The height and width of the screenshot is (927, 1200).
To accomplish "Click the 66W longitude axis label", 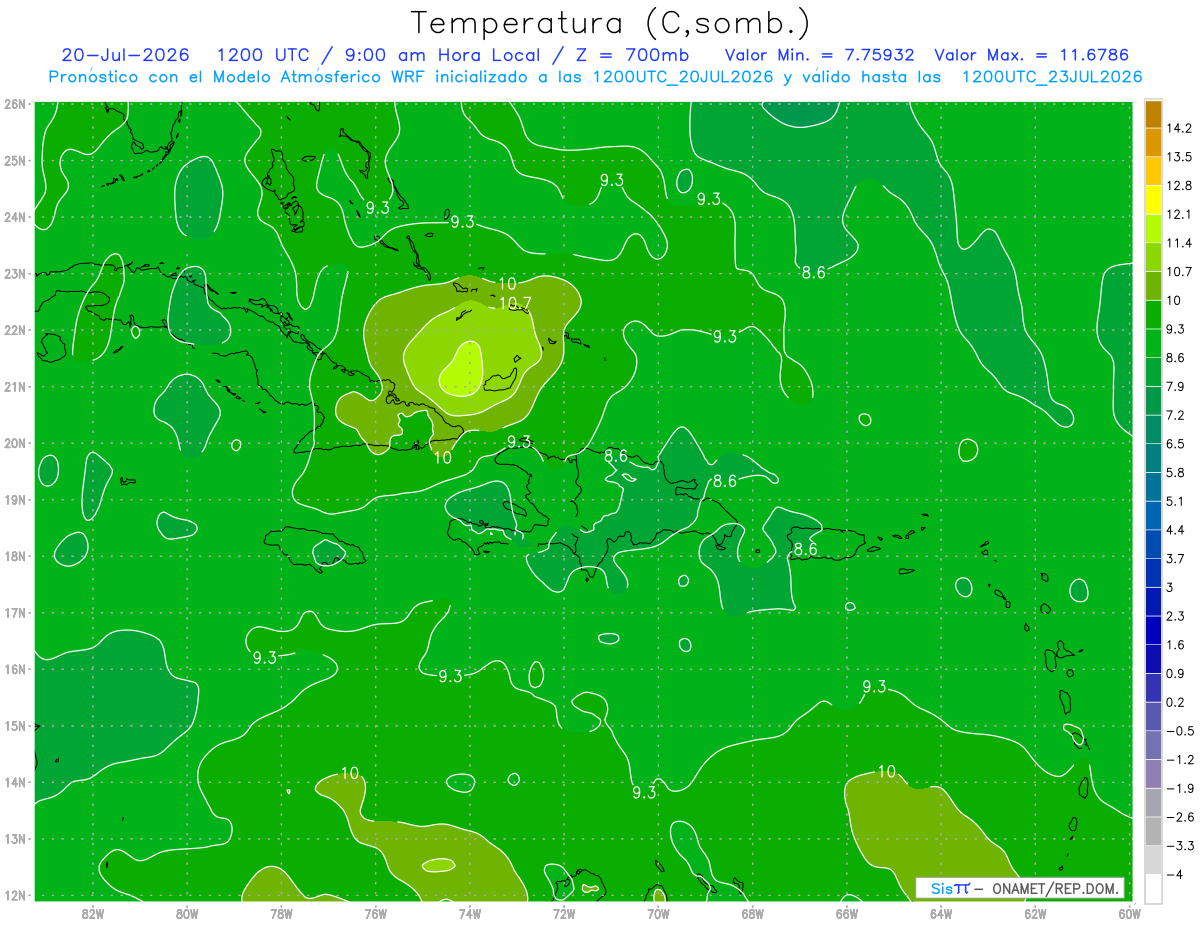I will [846, 913].
